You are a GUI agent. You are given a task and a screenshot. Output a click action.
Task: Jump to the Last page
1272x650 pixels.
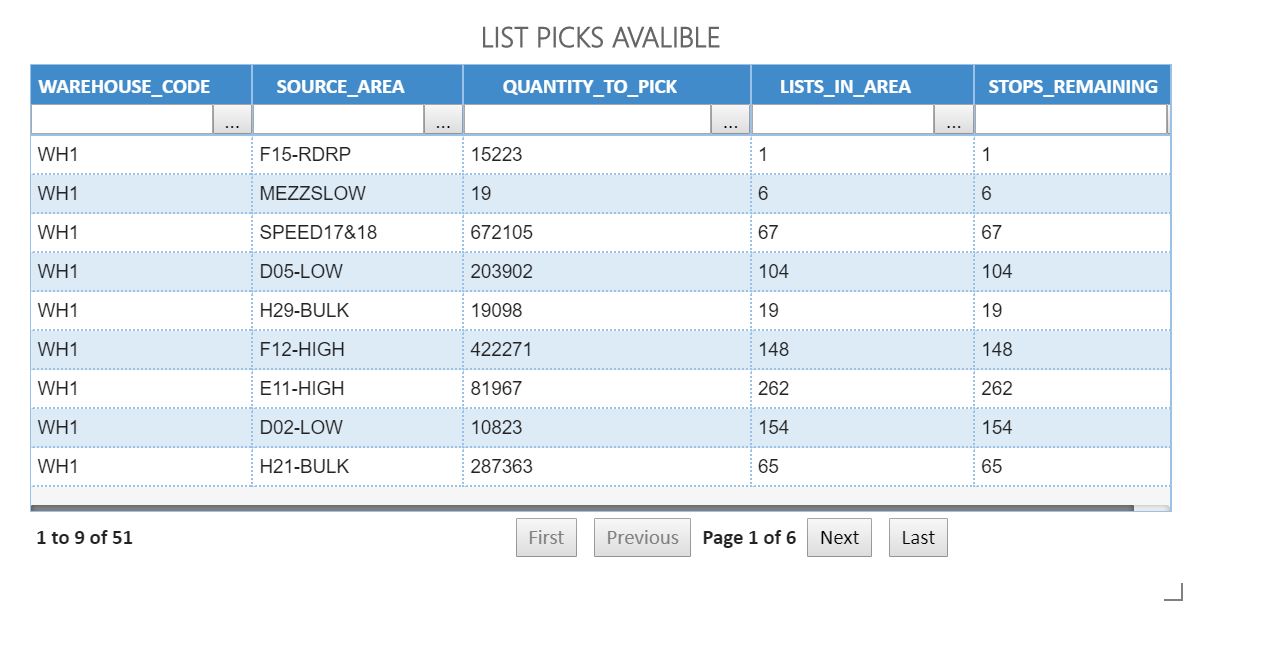tap(917, 537)
